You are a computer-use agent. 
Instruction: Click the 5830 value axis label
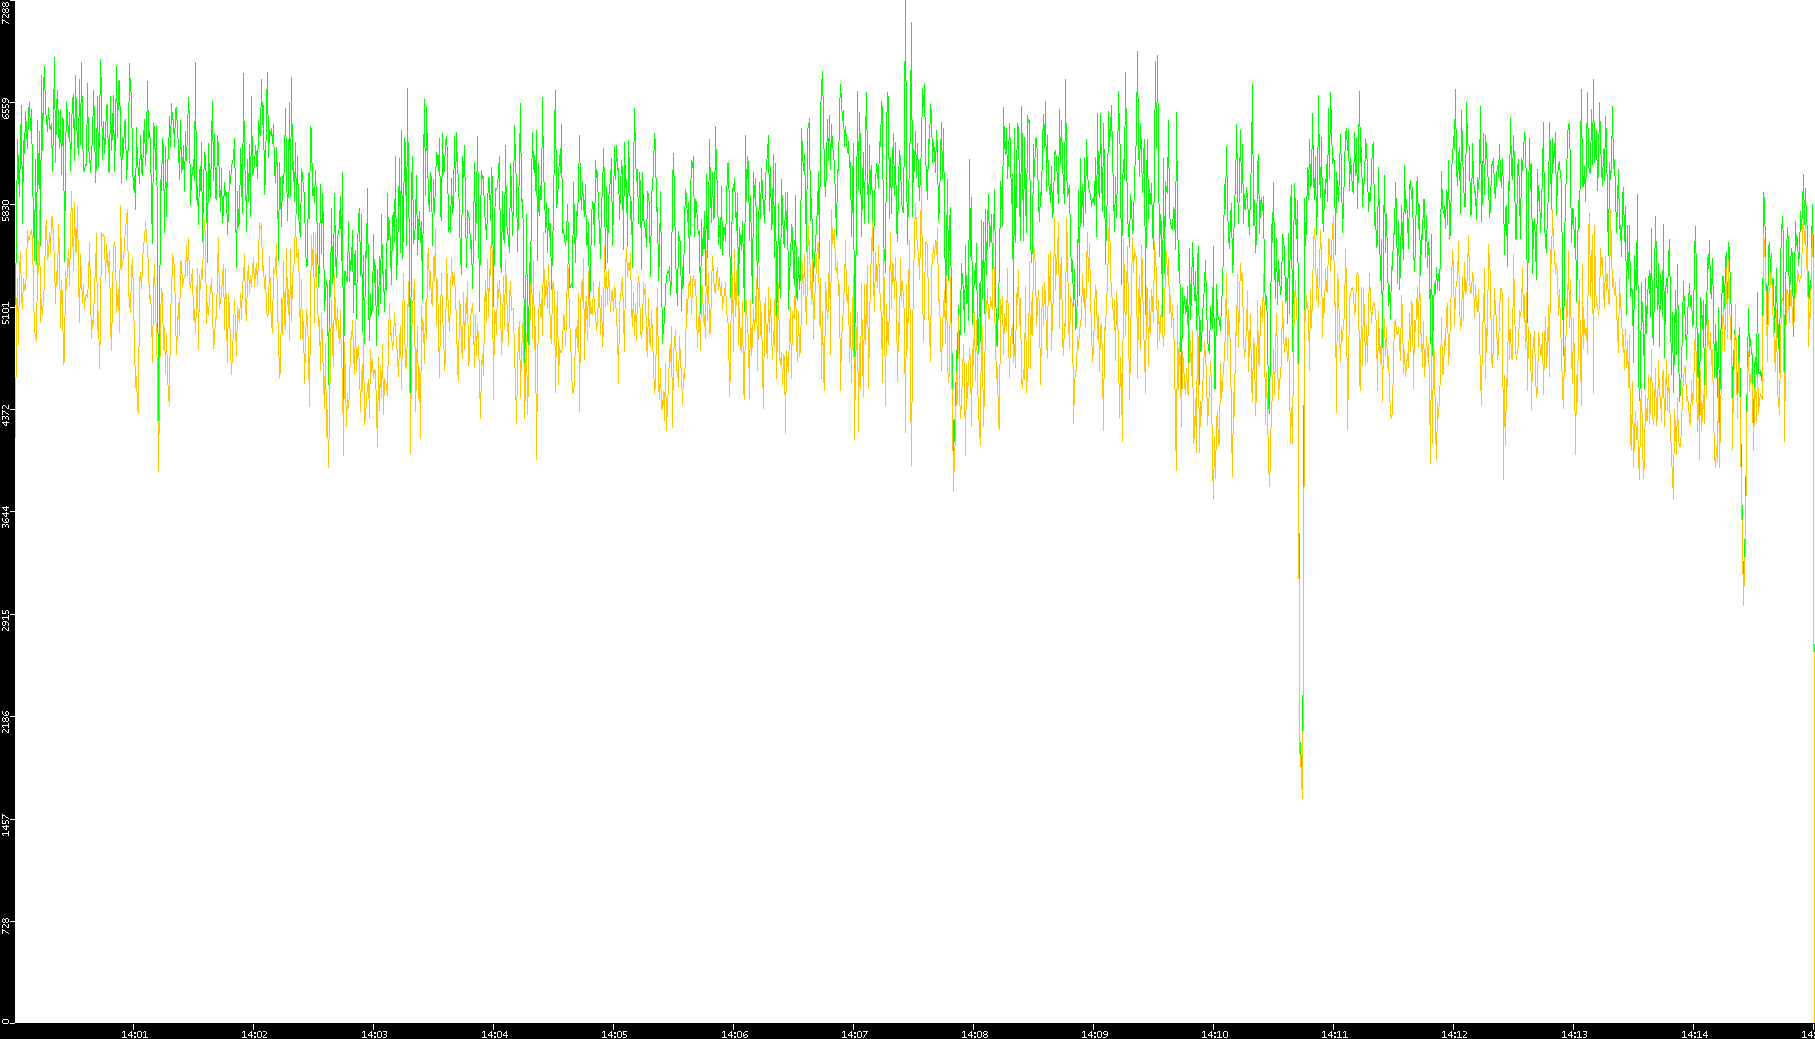[7, 210]
